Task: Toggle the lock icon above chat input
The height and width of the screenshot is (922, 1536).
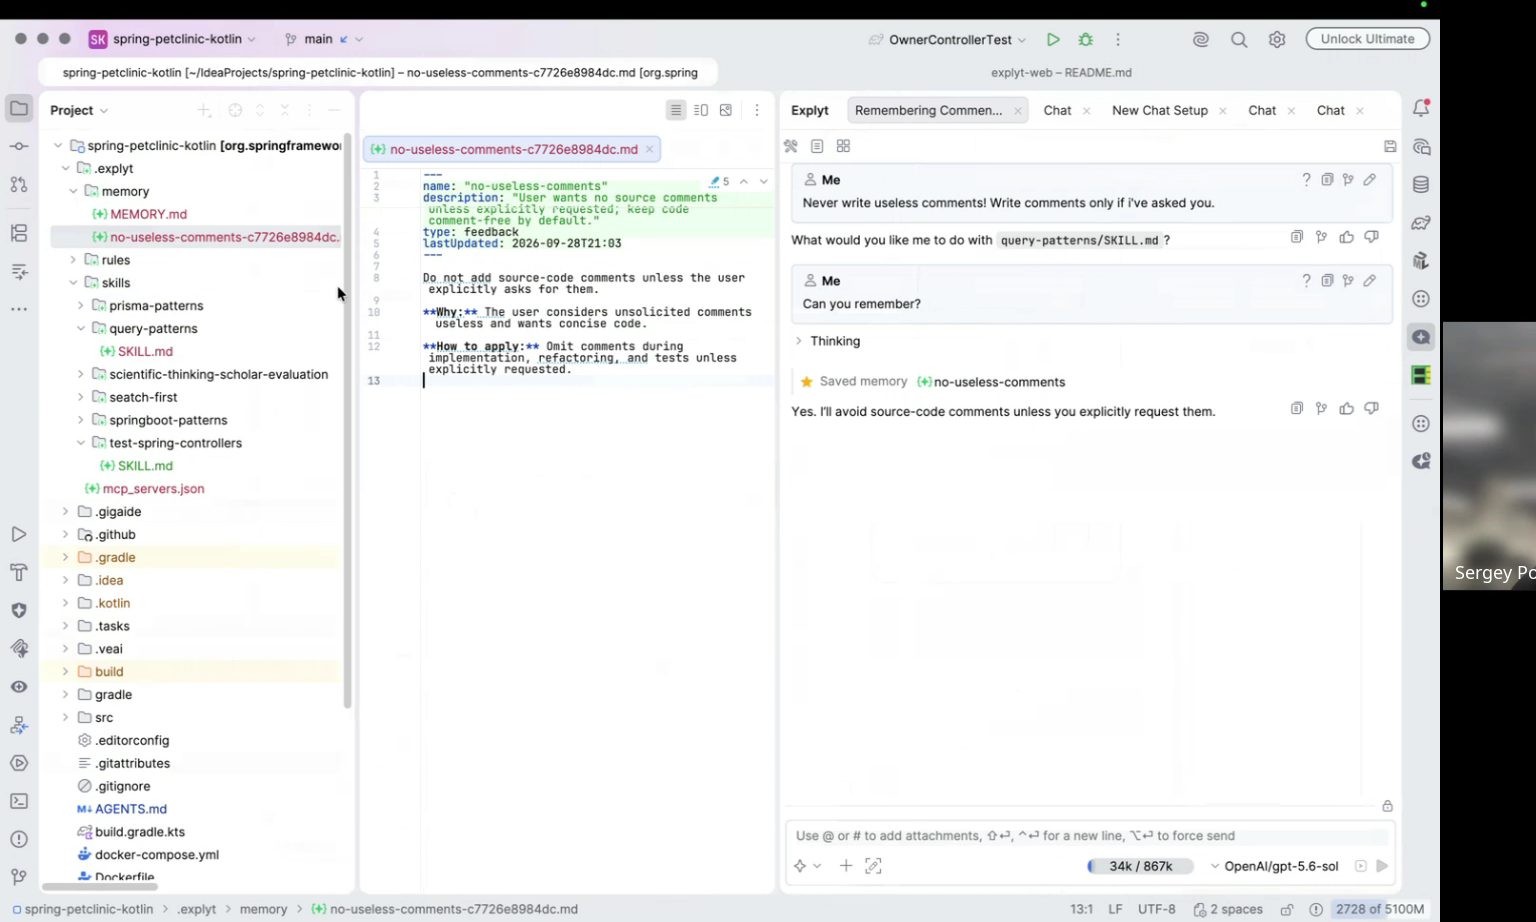Action: pos(1388,806)
